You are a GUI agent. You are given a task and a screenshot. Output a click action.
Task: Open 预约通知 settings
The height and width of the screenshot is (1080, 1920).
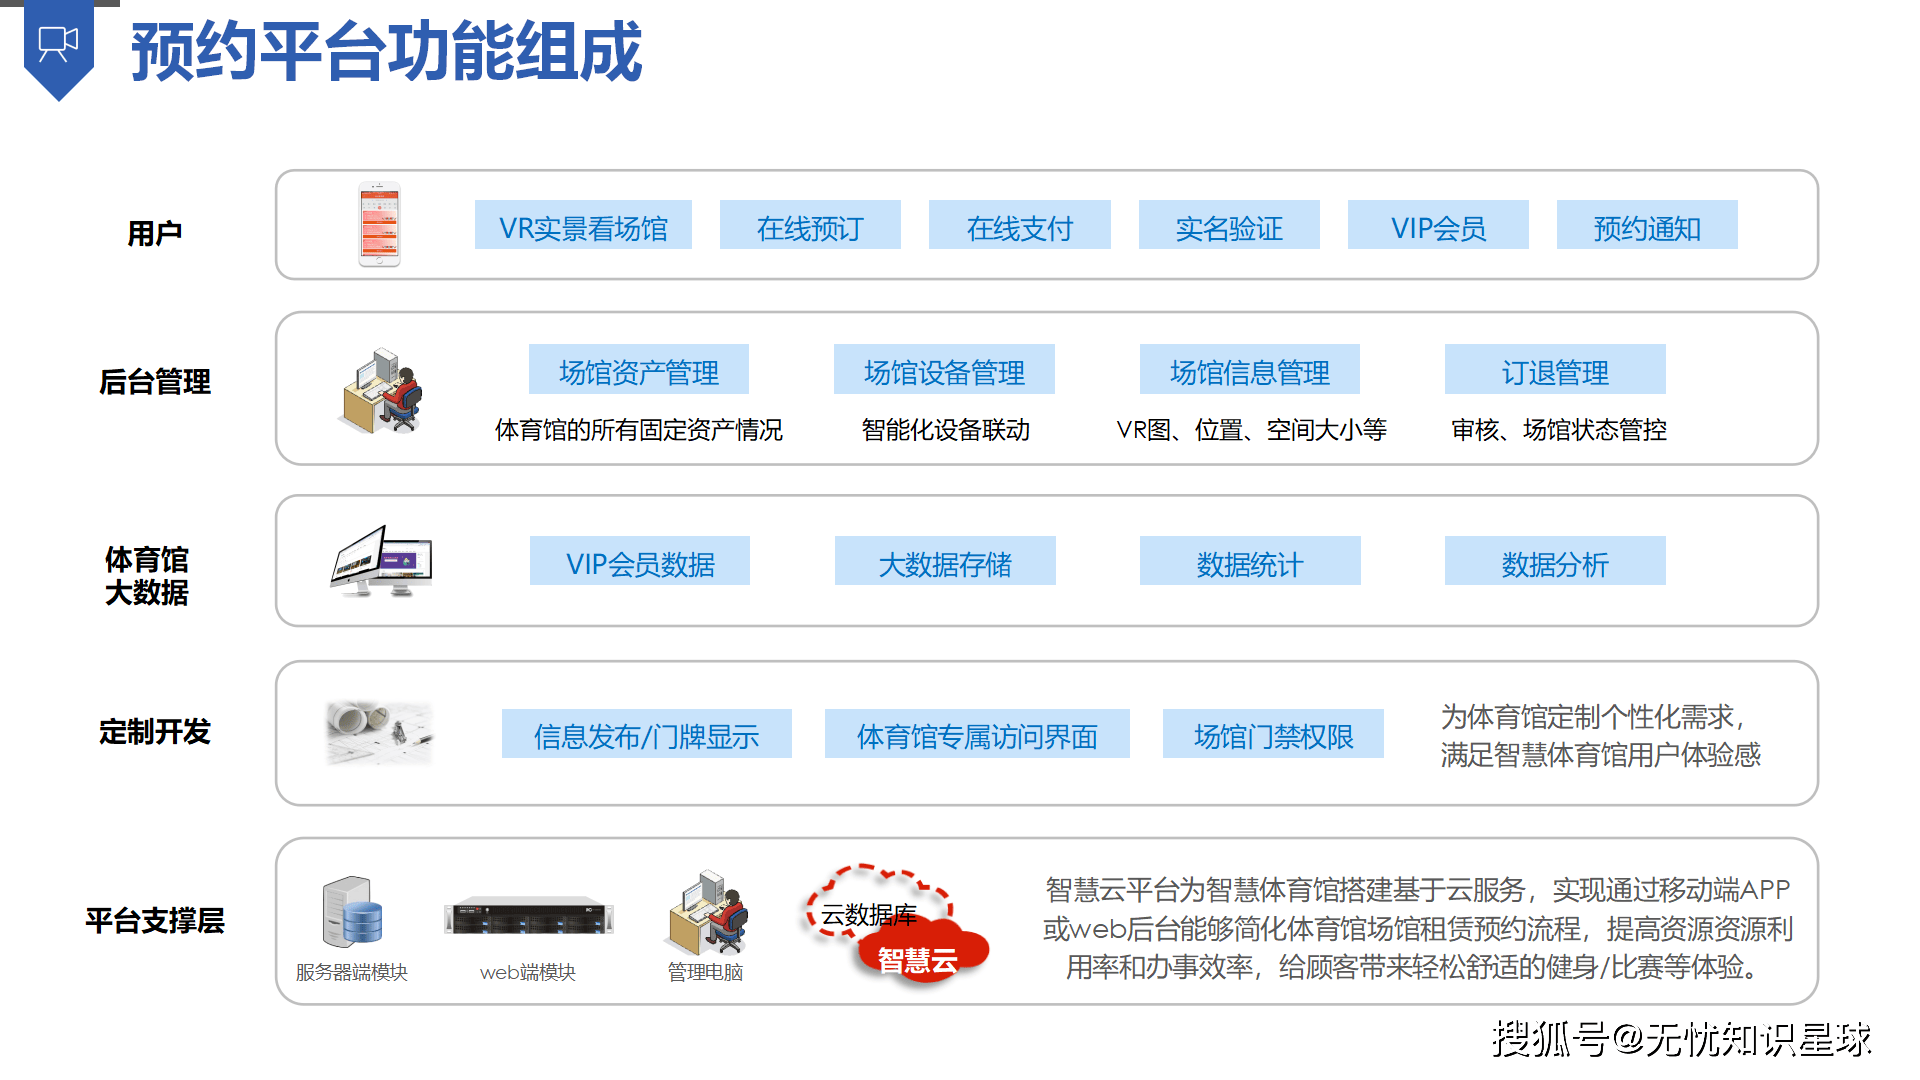(x=1646, y=226)
